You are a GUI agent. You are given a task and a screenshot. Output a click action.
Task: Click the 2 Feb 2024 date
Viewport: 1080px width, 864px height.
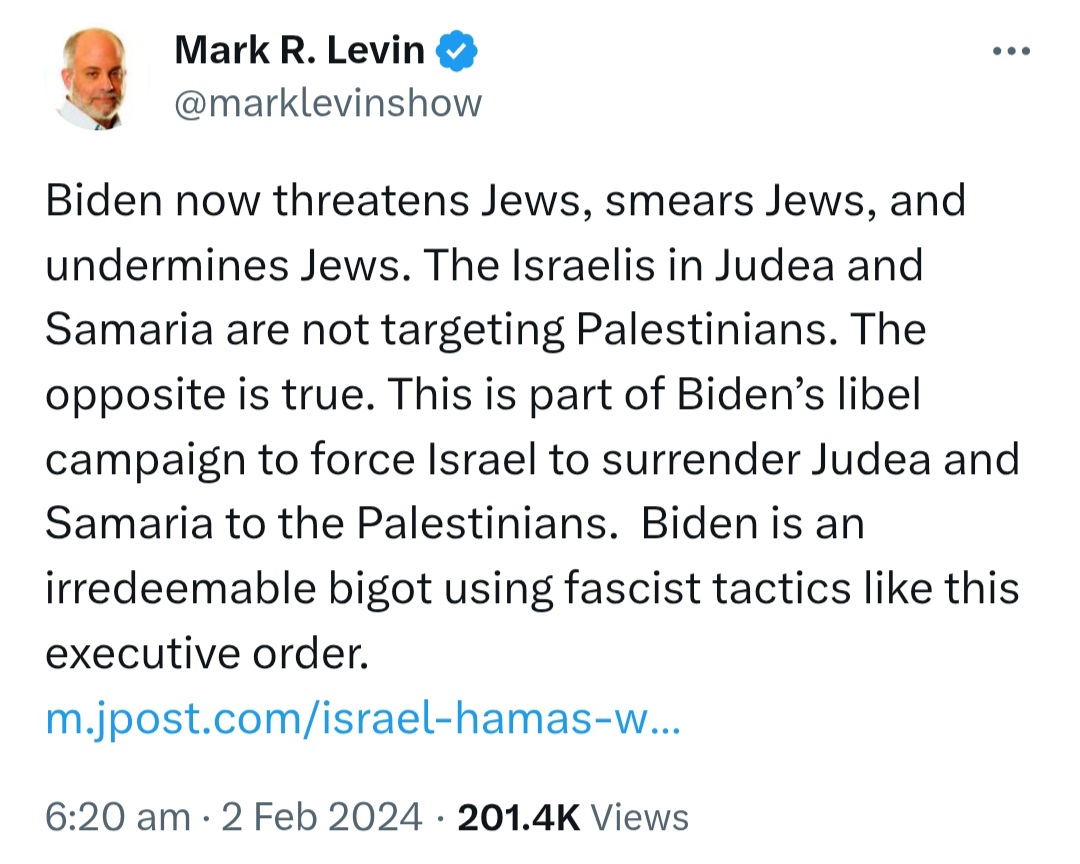(321, 817)
